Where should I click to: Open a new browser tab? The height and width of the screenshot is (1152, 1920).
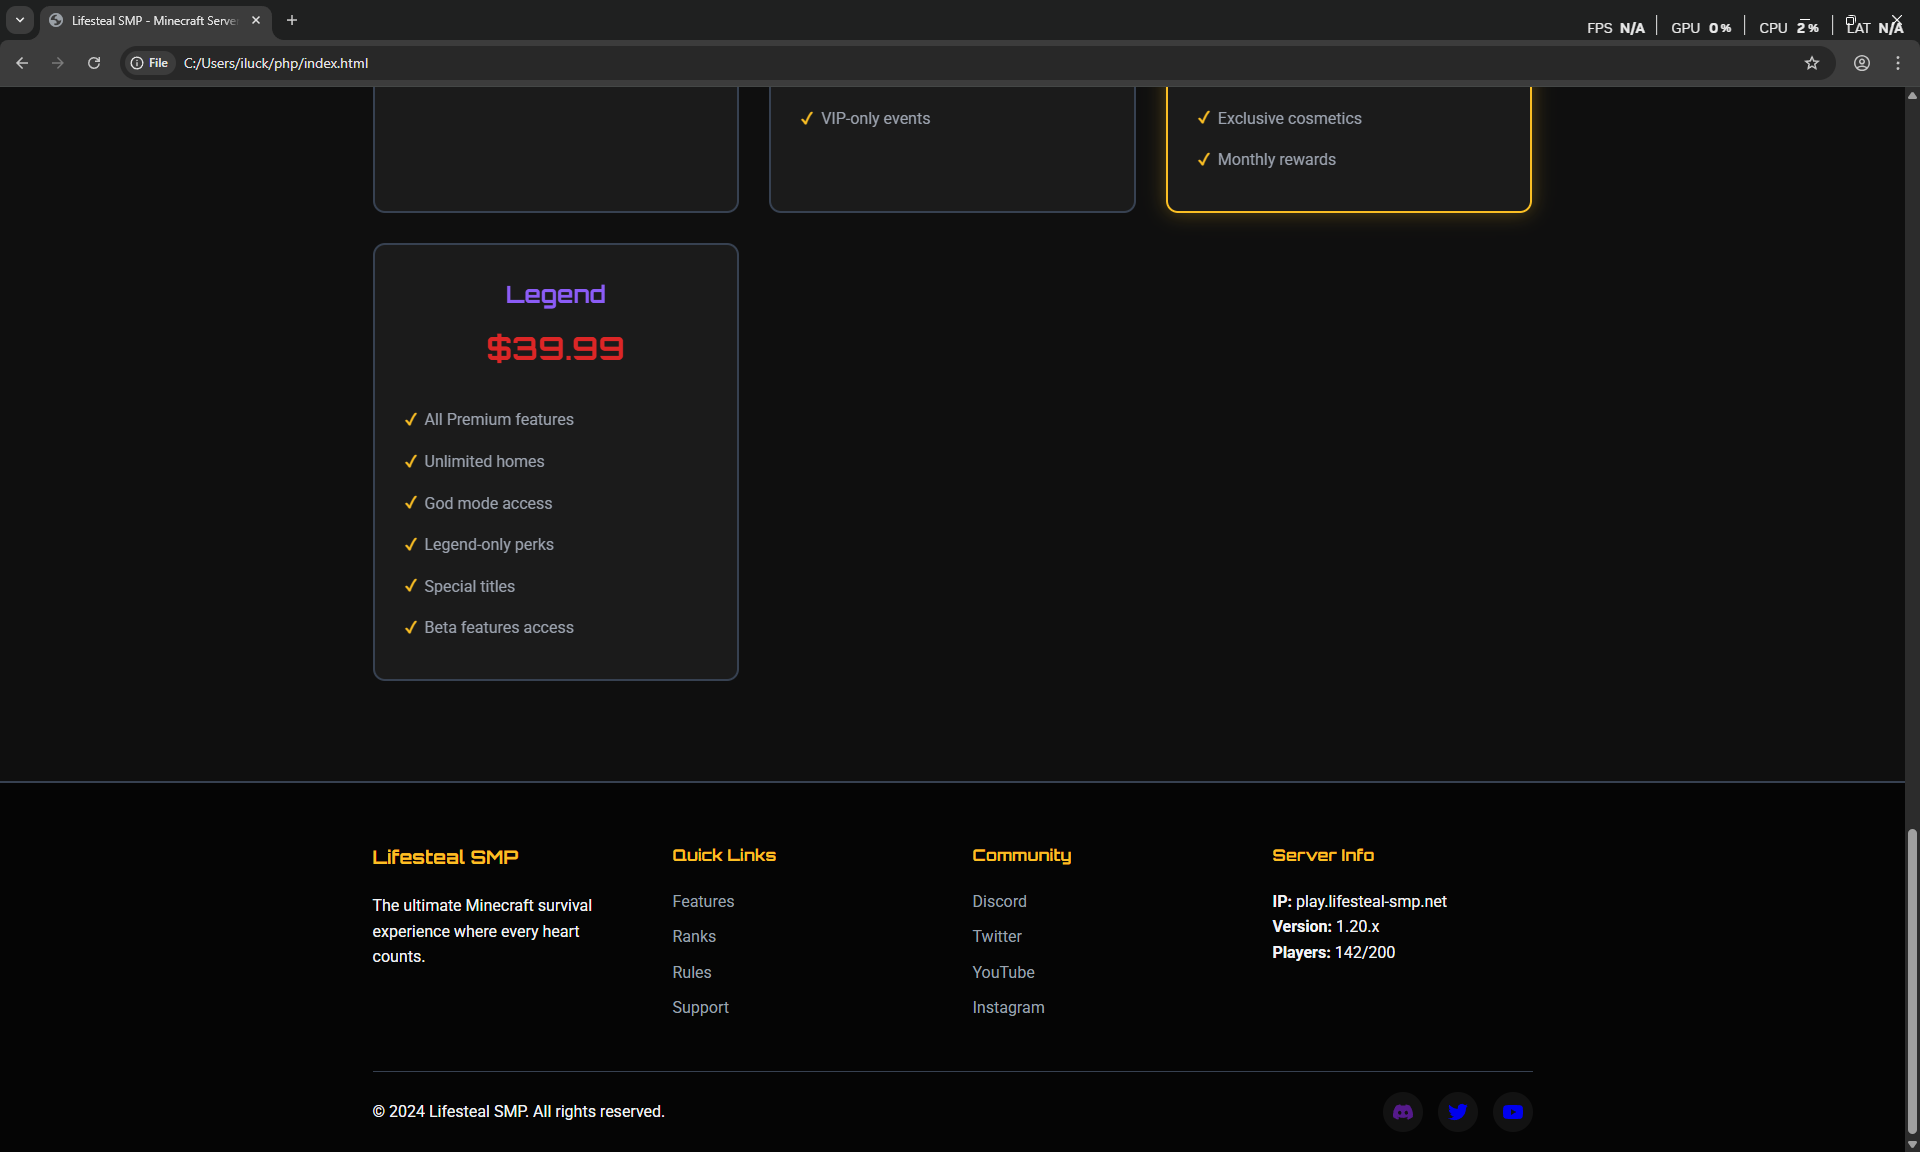[x=292, y=20]
